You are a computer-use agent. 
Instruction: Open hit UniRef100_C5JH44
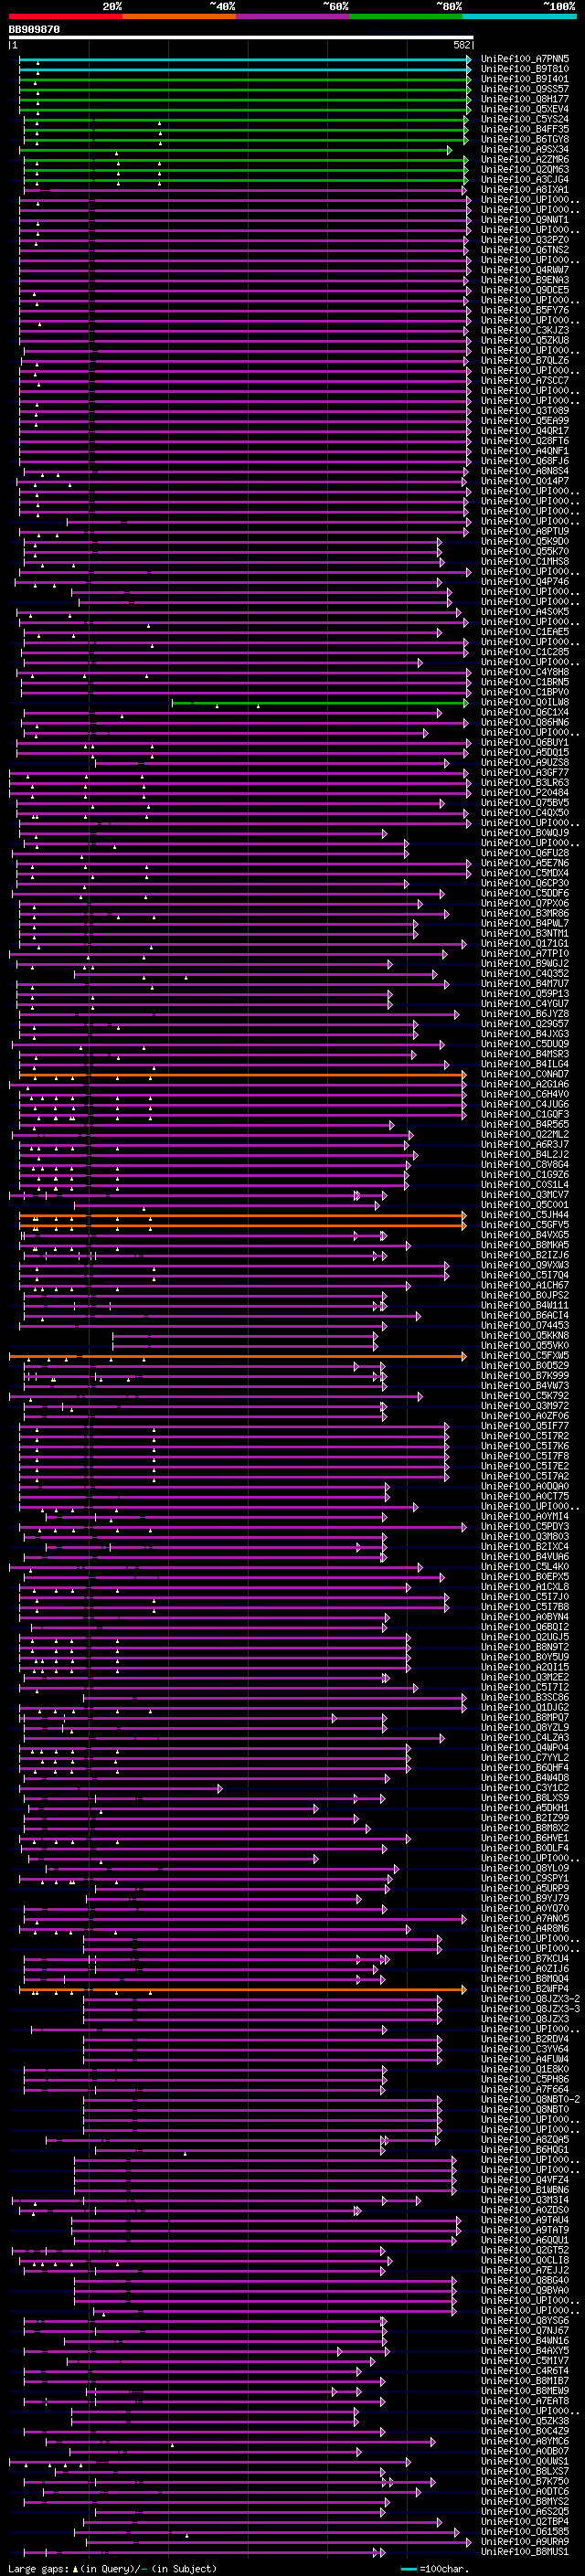click(525, 1215)
